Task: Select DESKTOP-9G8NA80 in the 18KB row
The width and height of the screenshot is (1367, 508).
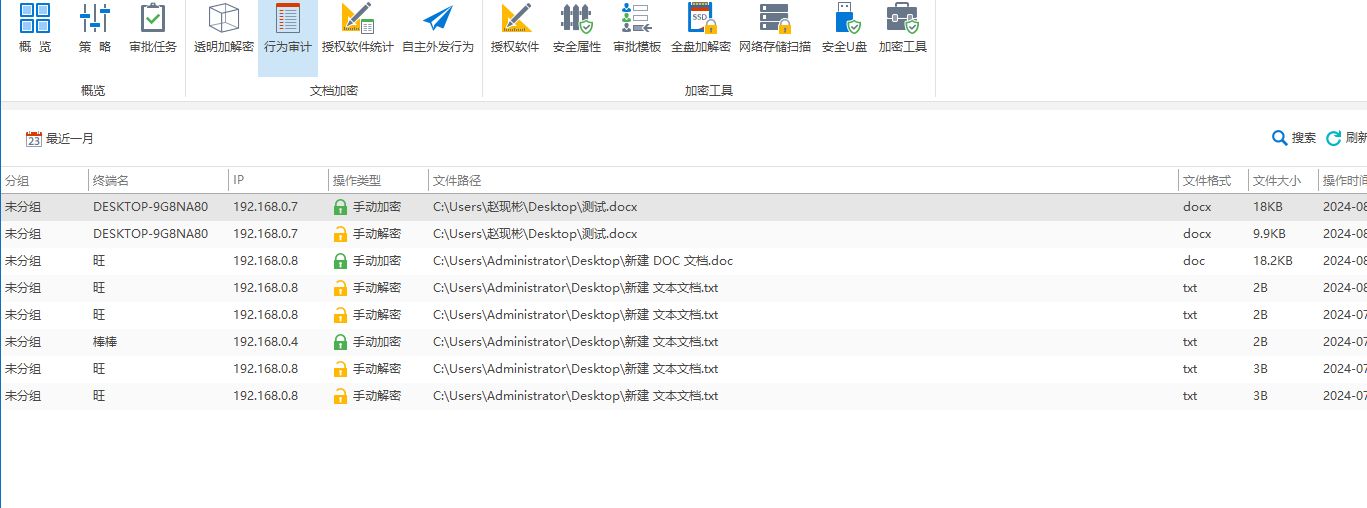Action: click(150, 207)
